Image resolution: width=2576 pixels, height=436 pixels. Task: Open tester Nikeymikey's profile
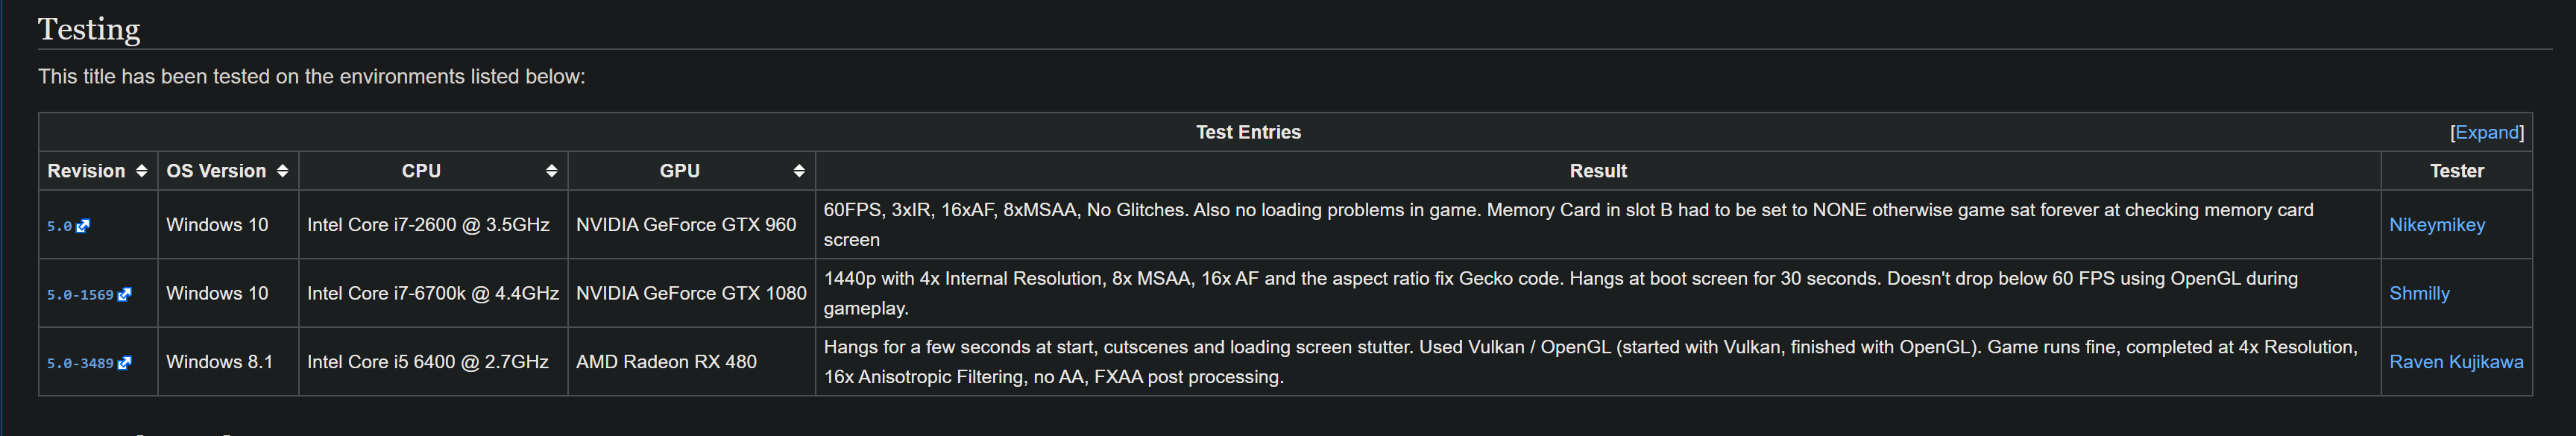[2436, 225]
